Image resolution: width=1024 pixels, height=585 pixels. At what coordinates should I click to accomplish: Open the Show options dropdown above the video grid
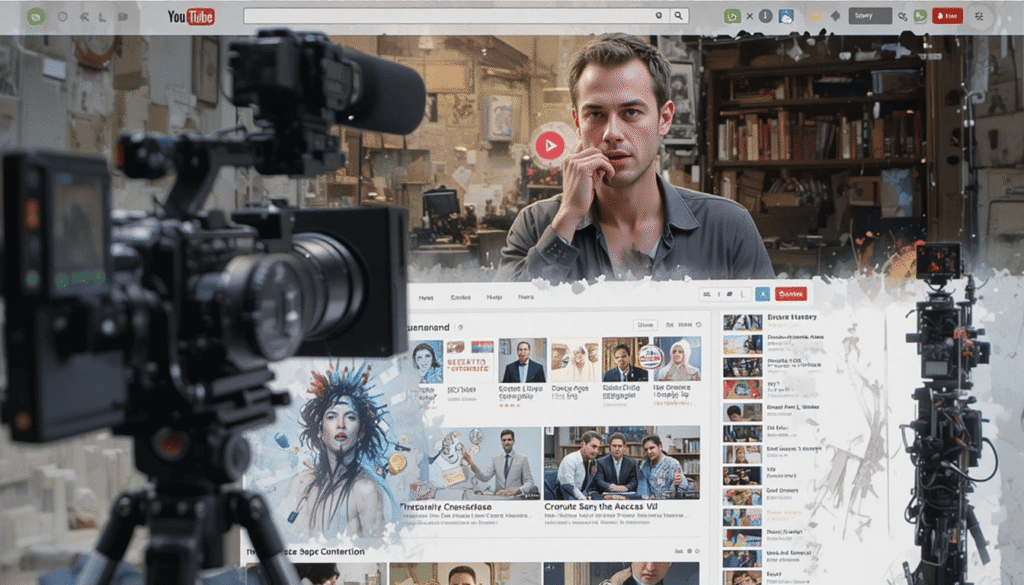pos(644,323)
